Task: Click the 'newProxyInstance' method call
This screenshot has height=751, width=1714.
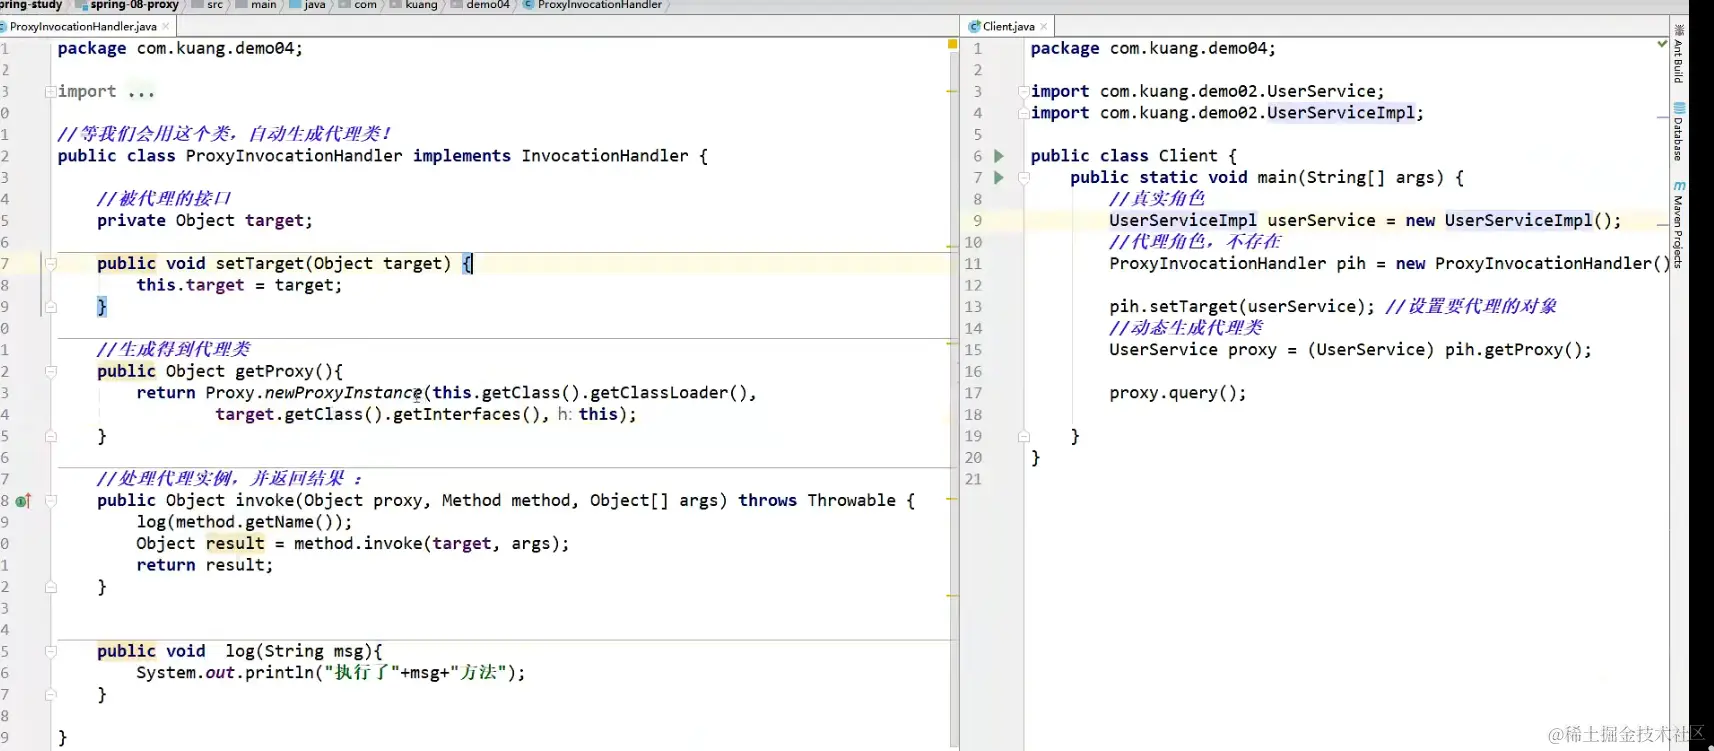Action: click(x=343, y=393)
